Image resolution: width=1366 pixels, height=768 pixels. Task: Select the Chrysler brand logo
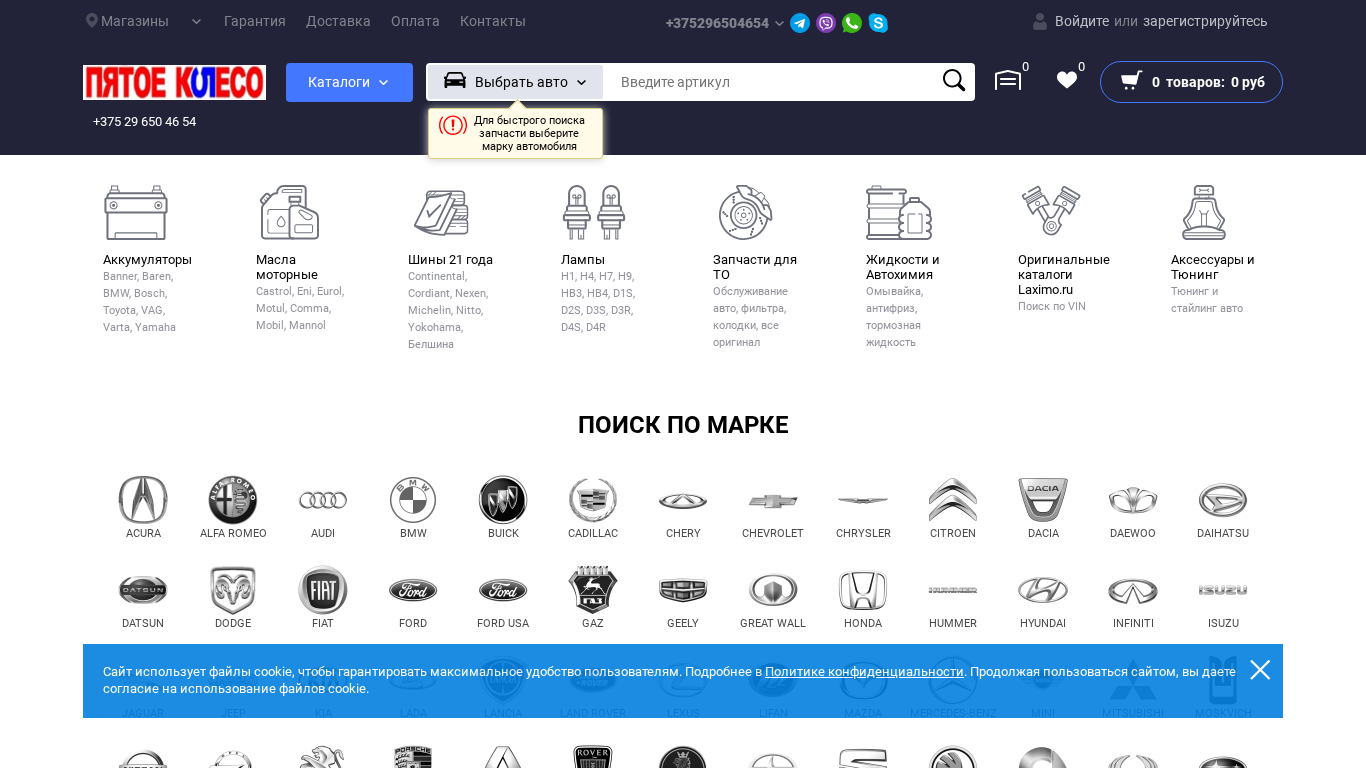[863, 501]
